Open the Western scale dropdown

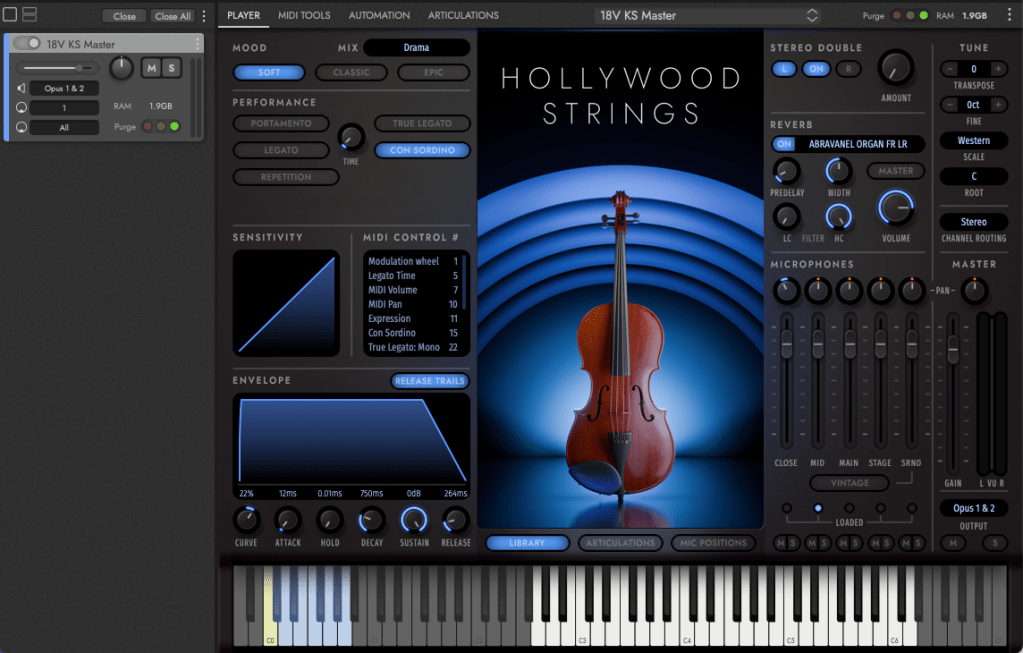973,141
